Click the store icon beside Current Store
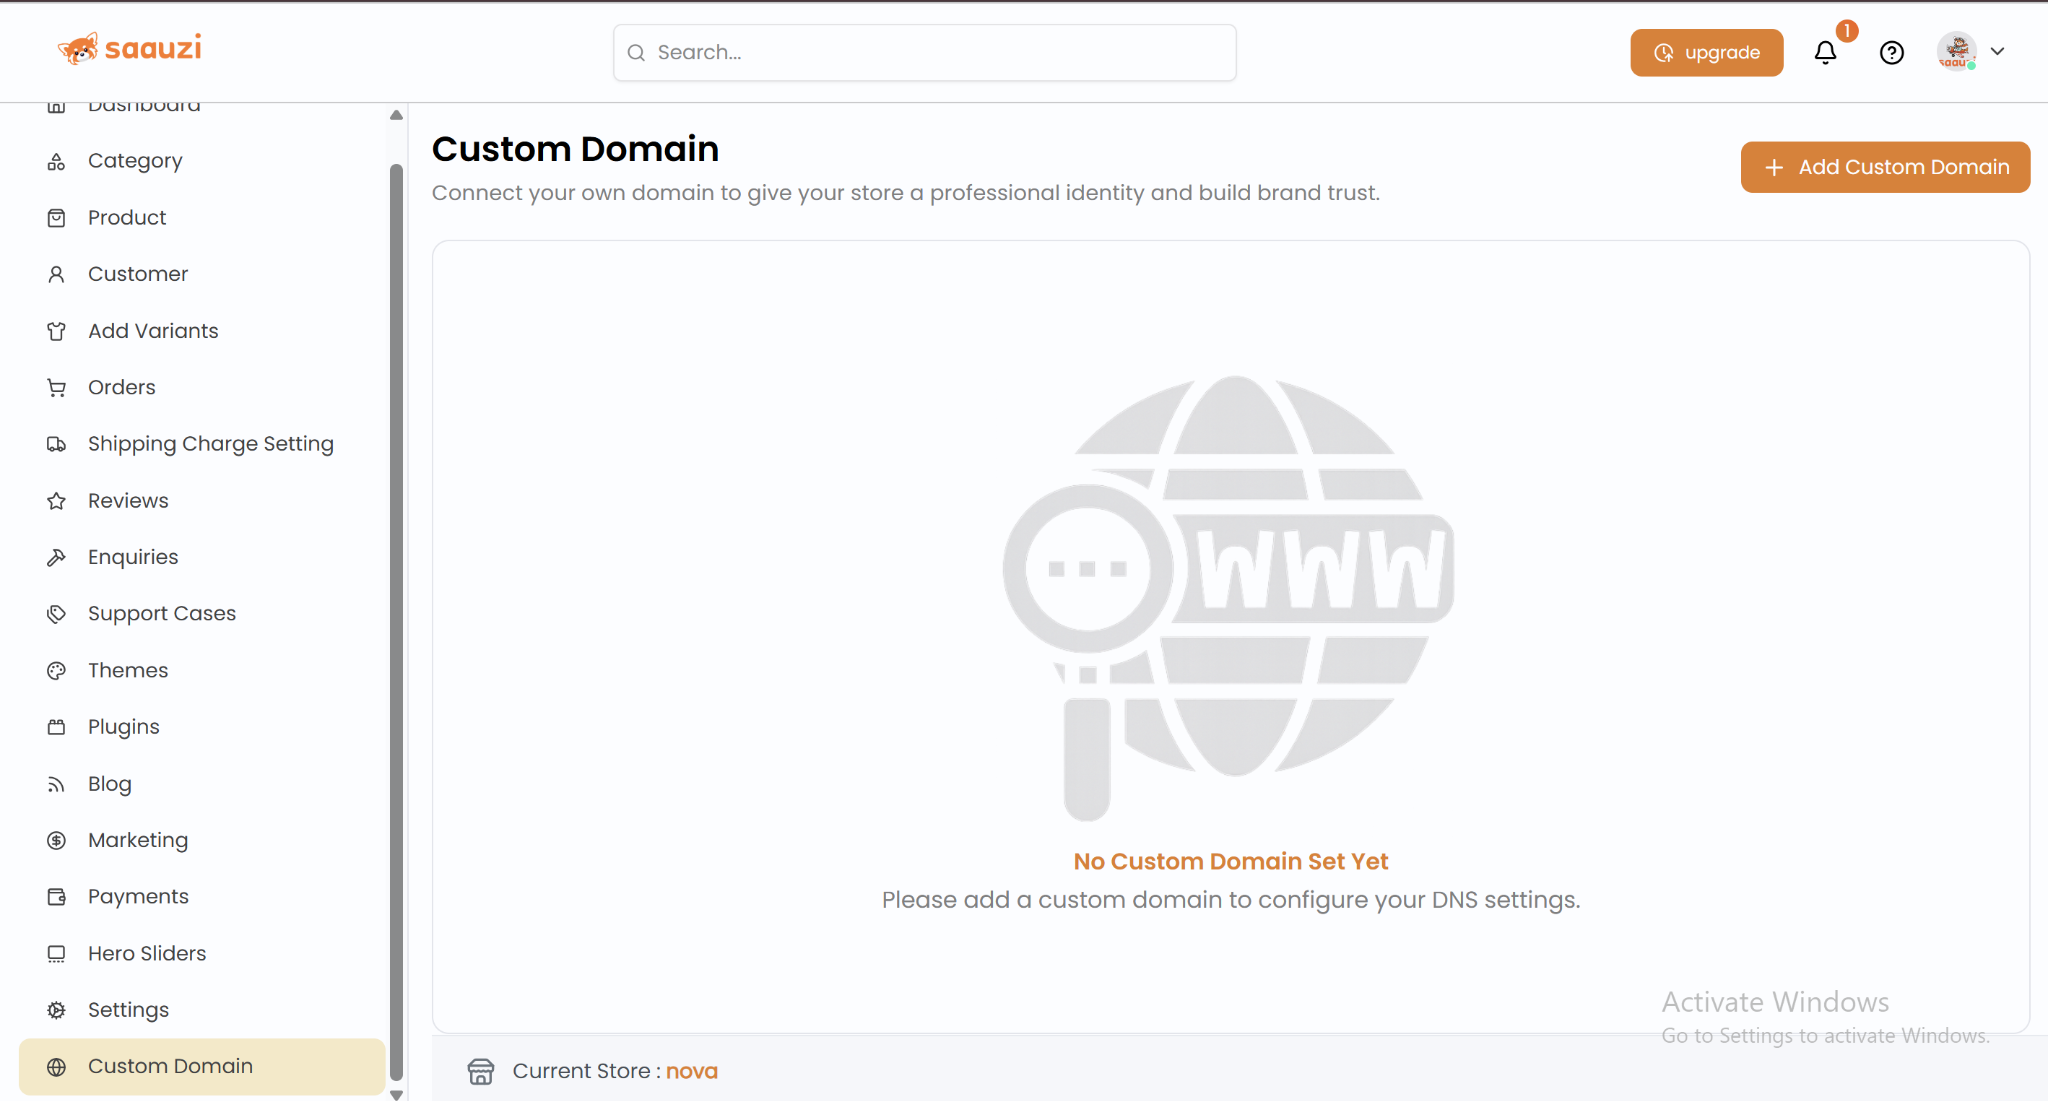 tap(481, 1071)
